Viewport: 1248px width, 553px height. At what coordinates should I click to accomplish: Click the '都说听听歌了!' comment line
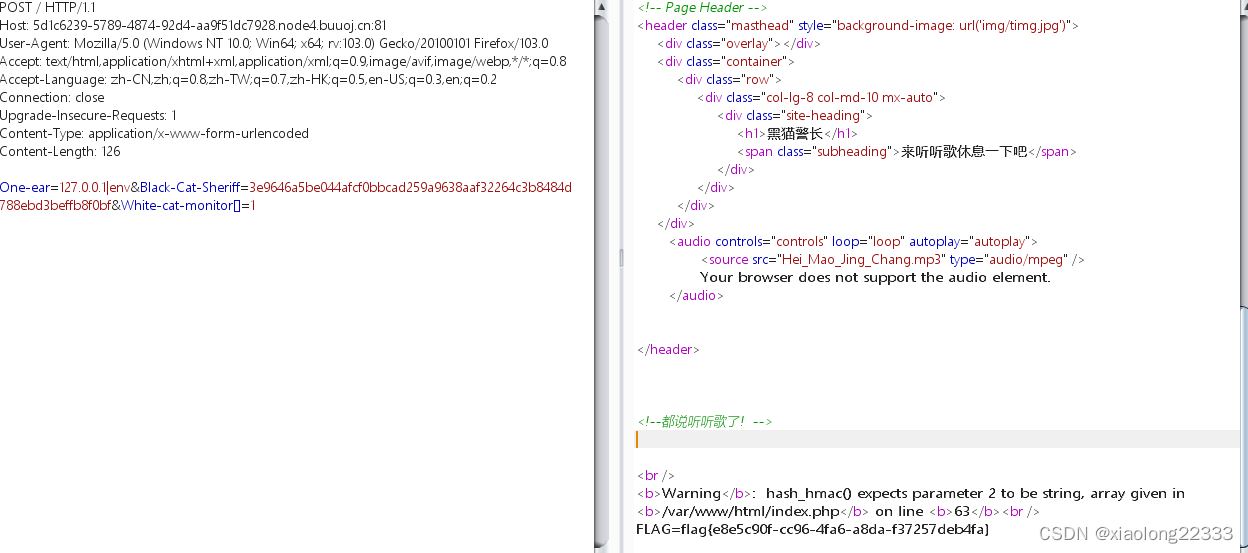705,421
